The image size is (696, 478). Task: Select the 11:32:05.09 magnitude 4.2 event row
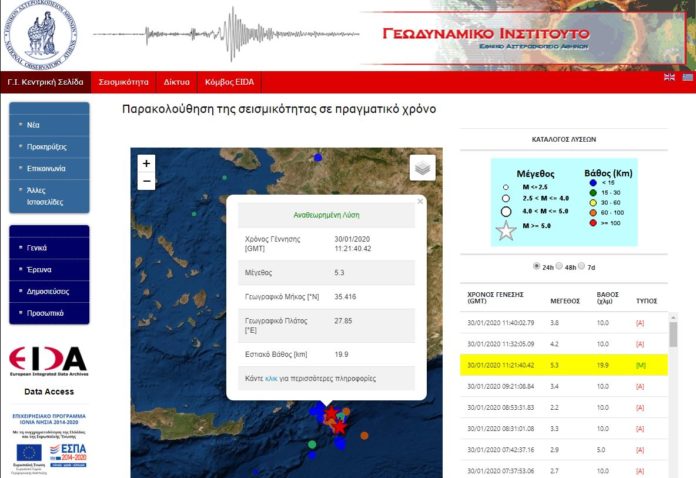pyautogui.click(x=564, y=344)
